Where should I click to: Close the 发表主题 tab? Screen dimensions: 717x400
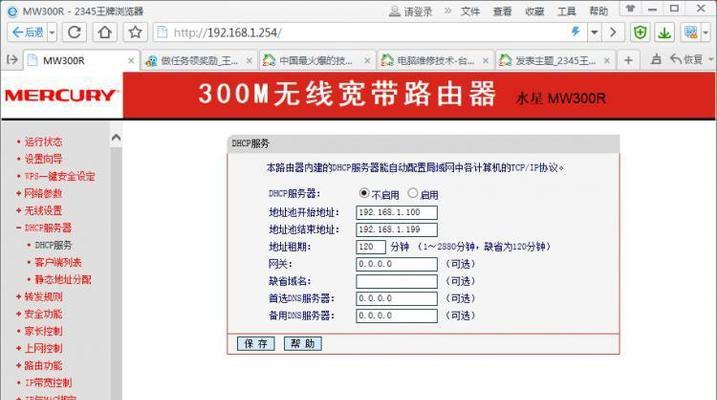607,60
